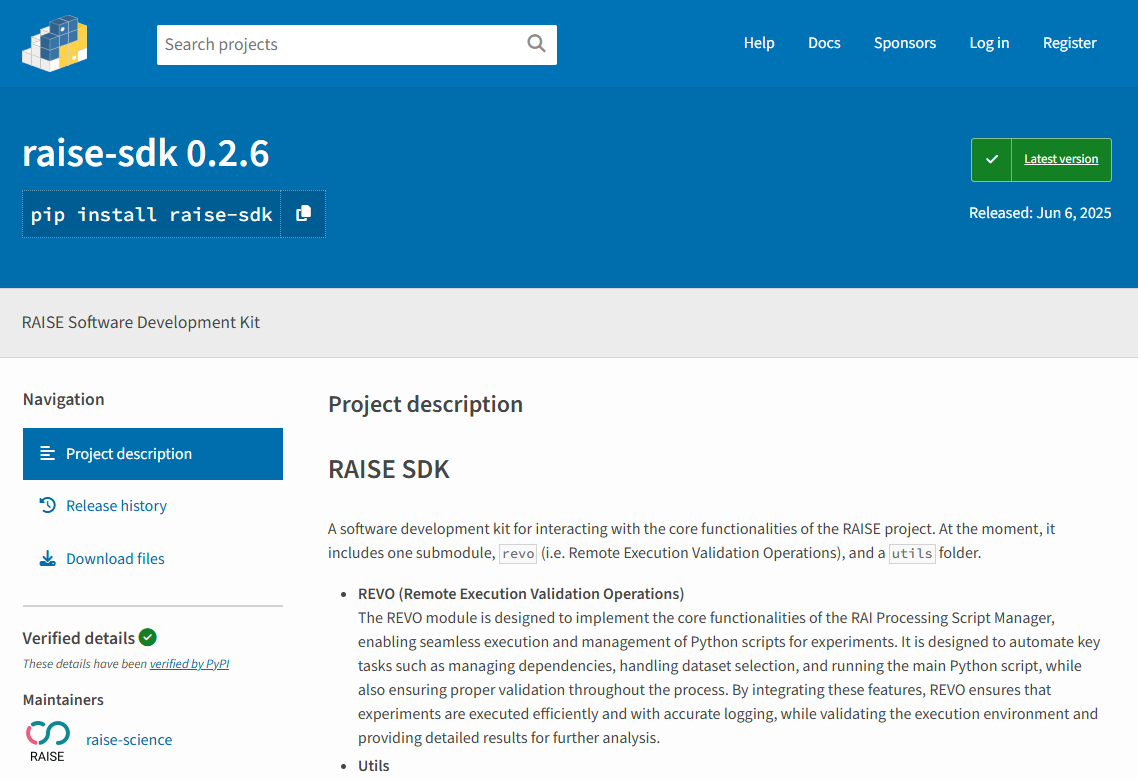Open the PyPI home logo
Image resolution: width=1138 pixels, height=779 pixels.
point(55,44)
